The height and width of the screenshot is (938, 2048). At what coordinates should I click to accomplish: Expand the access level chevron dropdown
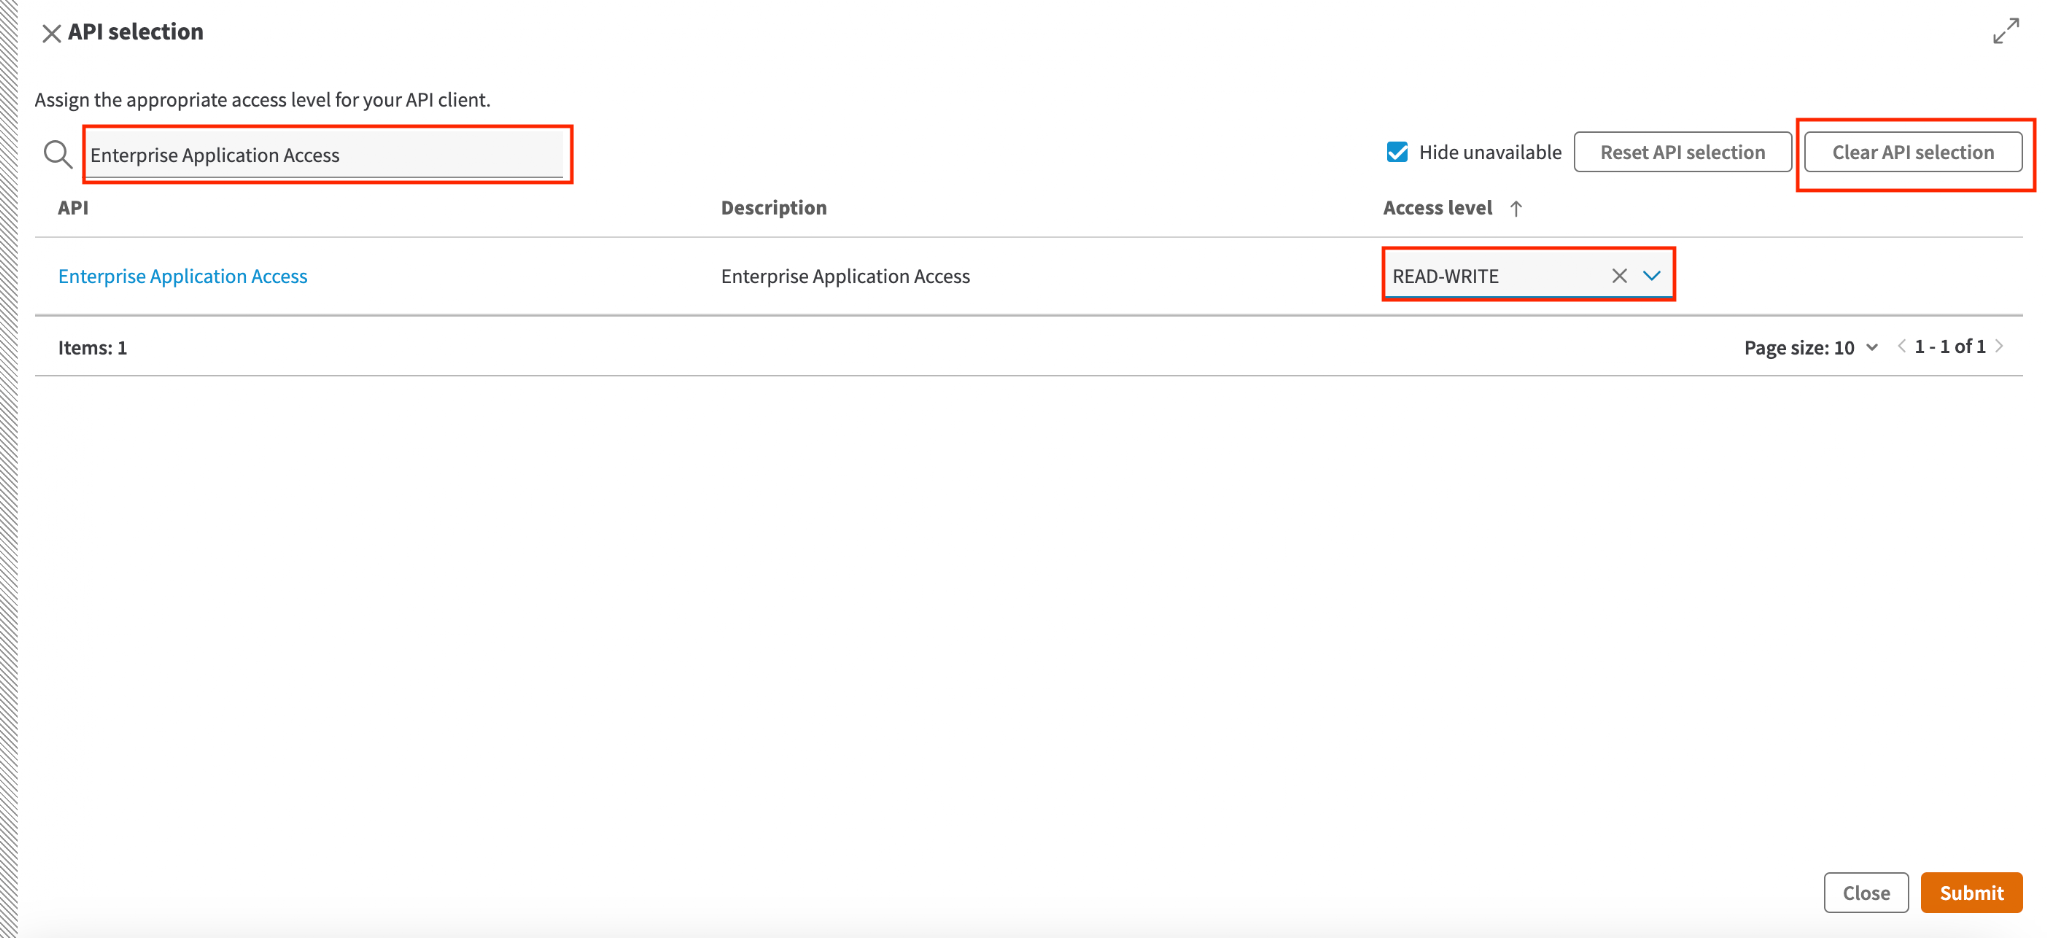pos(1651,276)
